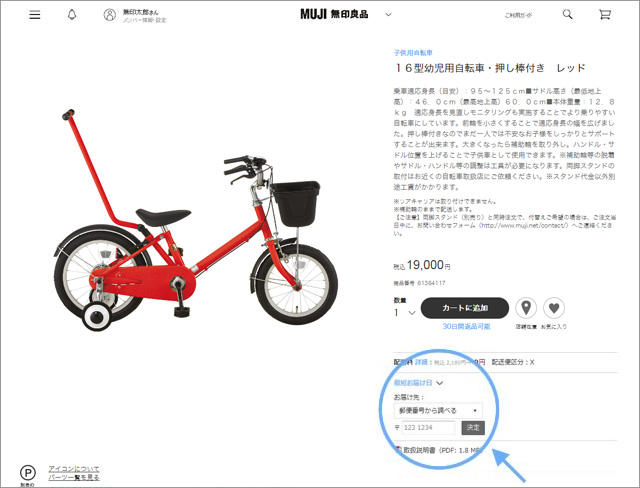Screen dimensions: 640x488
Task: Click the 決定 button
Action: coord(473,428)
